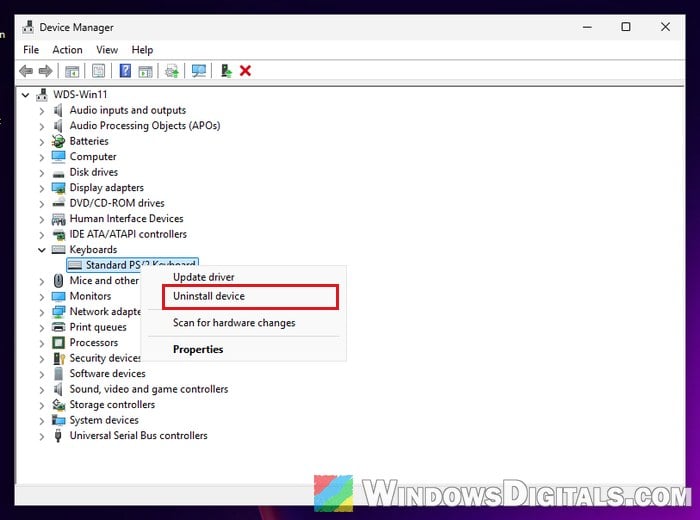Screen dimensions: 700x520
Task: Click the Back arrow toolbar icon
Action: coord(26,71)
